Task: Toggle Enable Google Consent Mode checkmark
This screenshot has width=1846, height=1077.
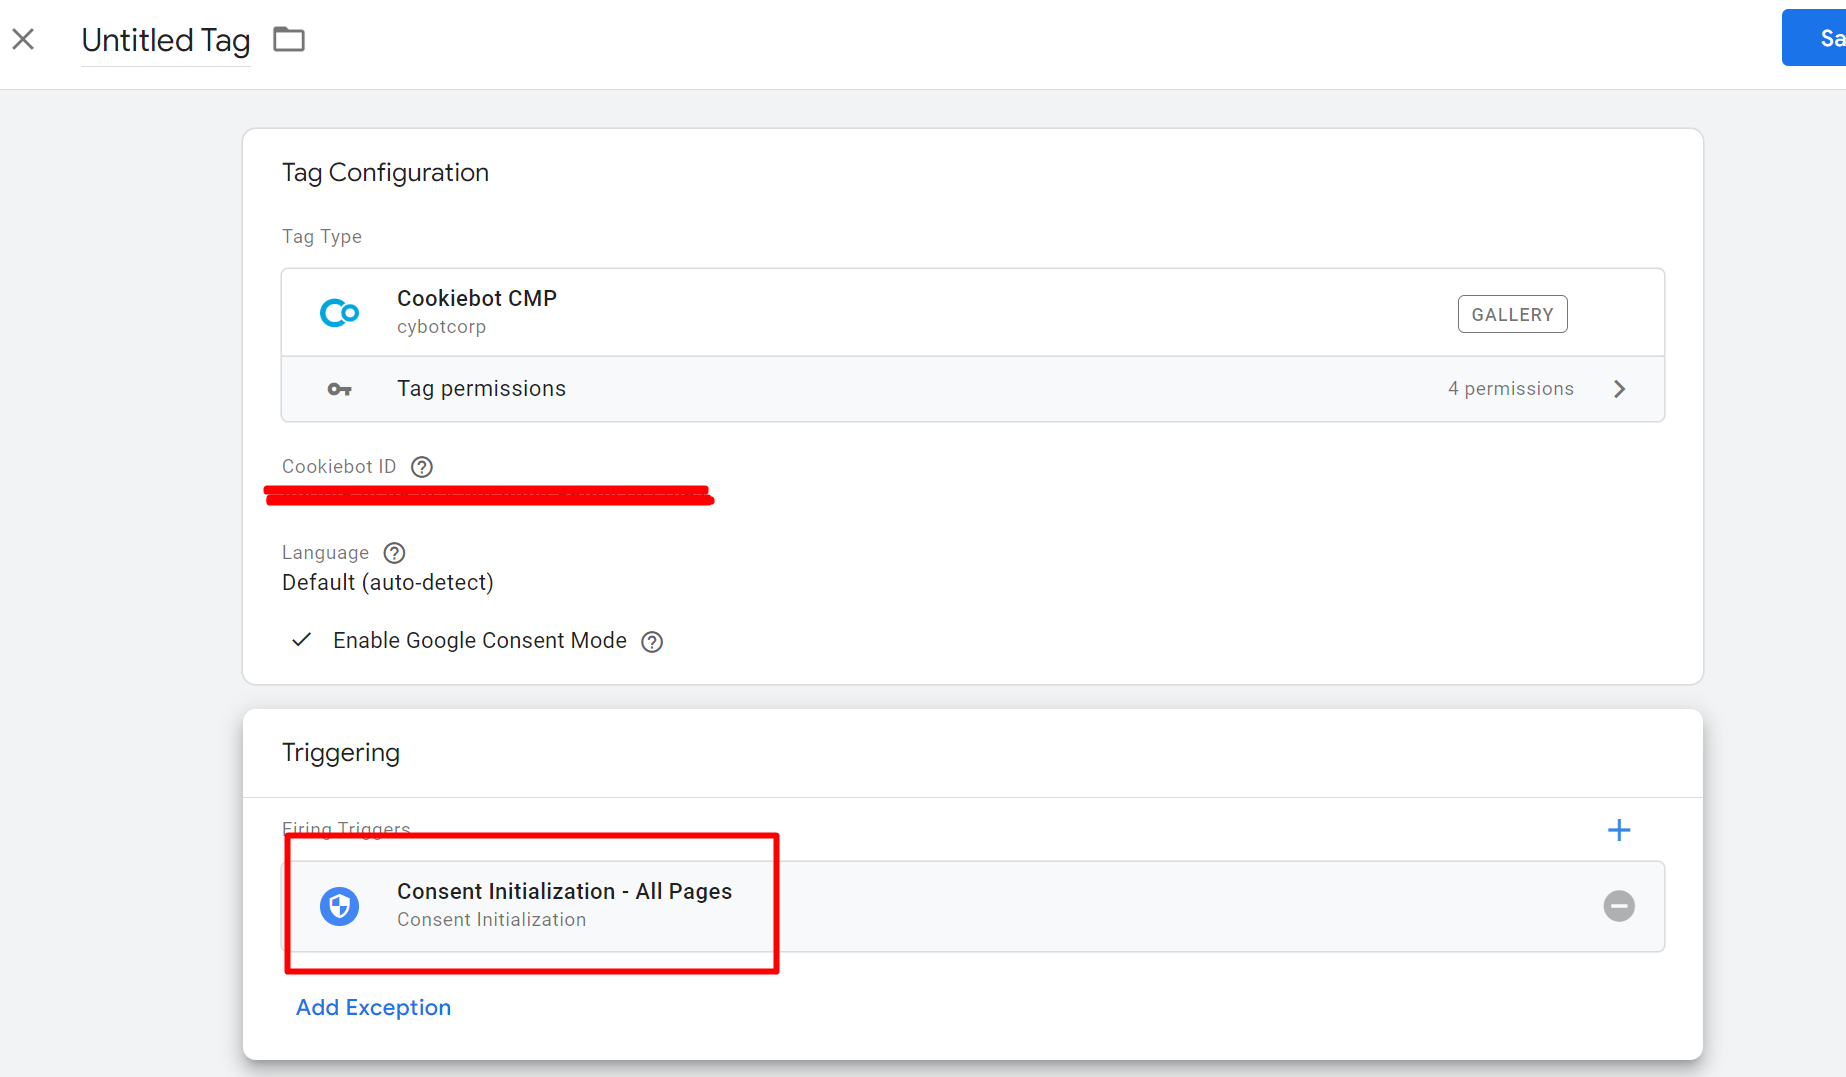Action: 301,640
